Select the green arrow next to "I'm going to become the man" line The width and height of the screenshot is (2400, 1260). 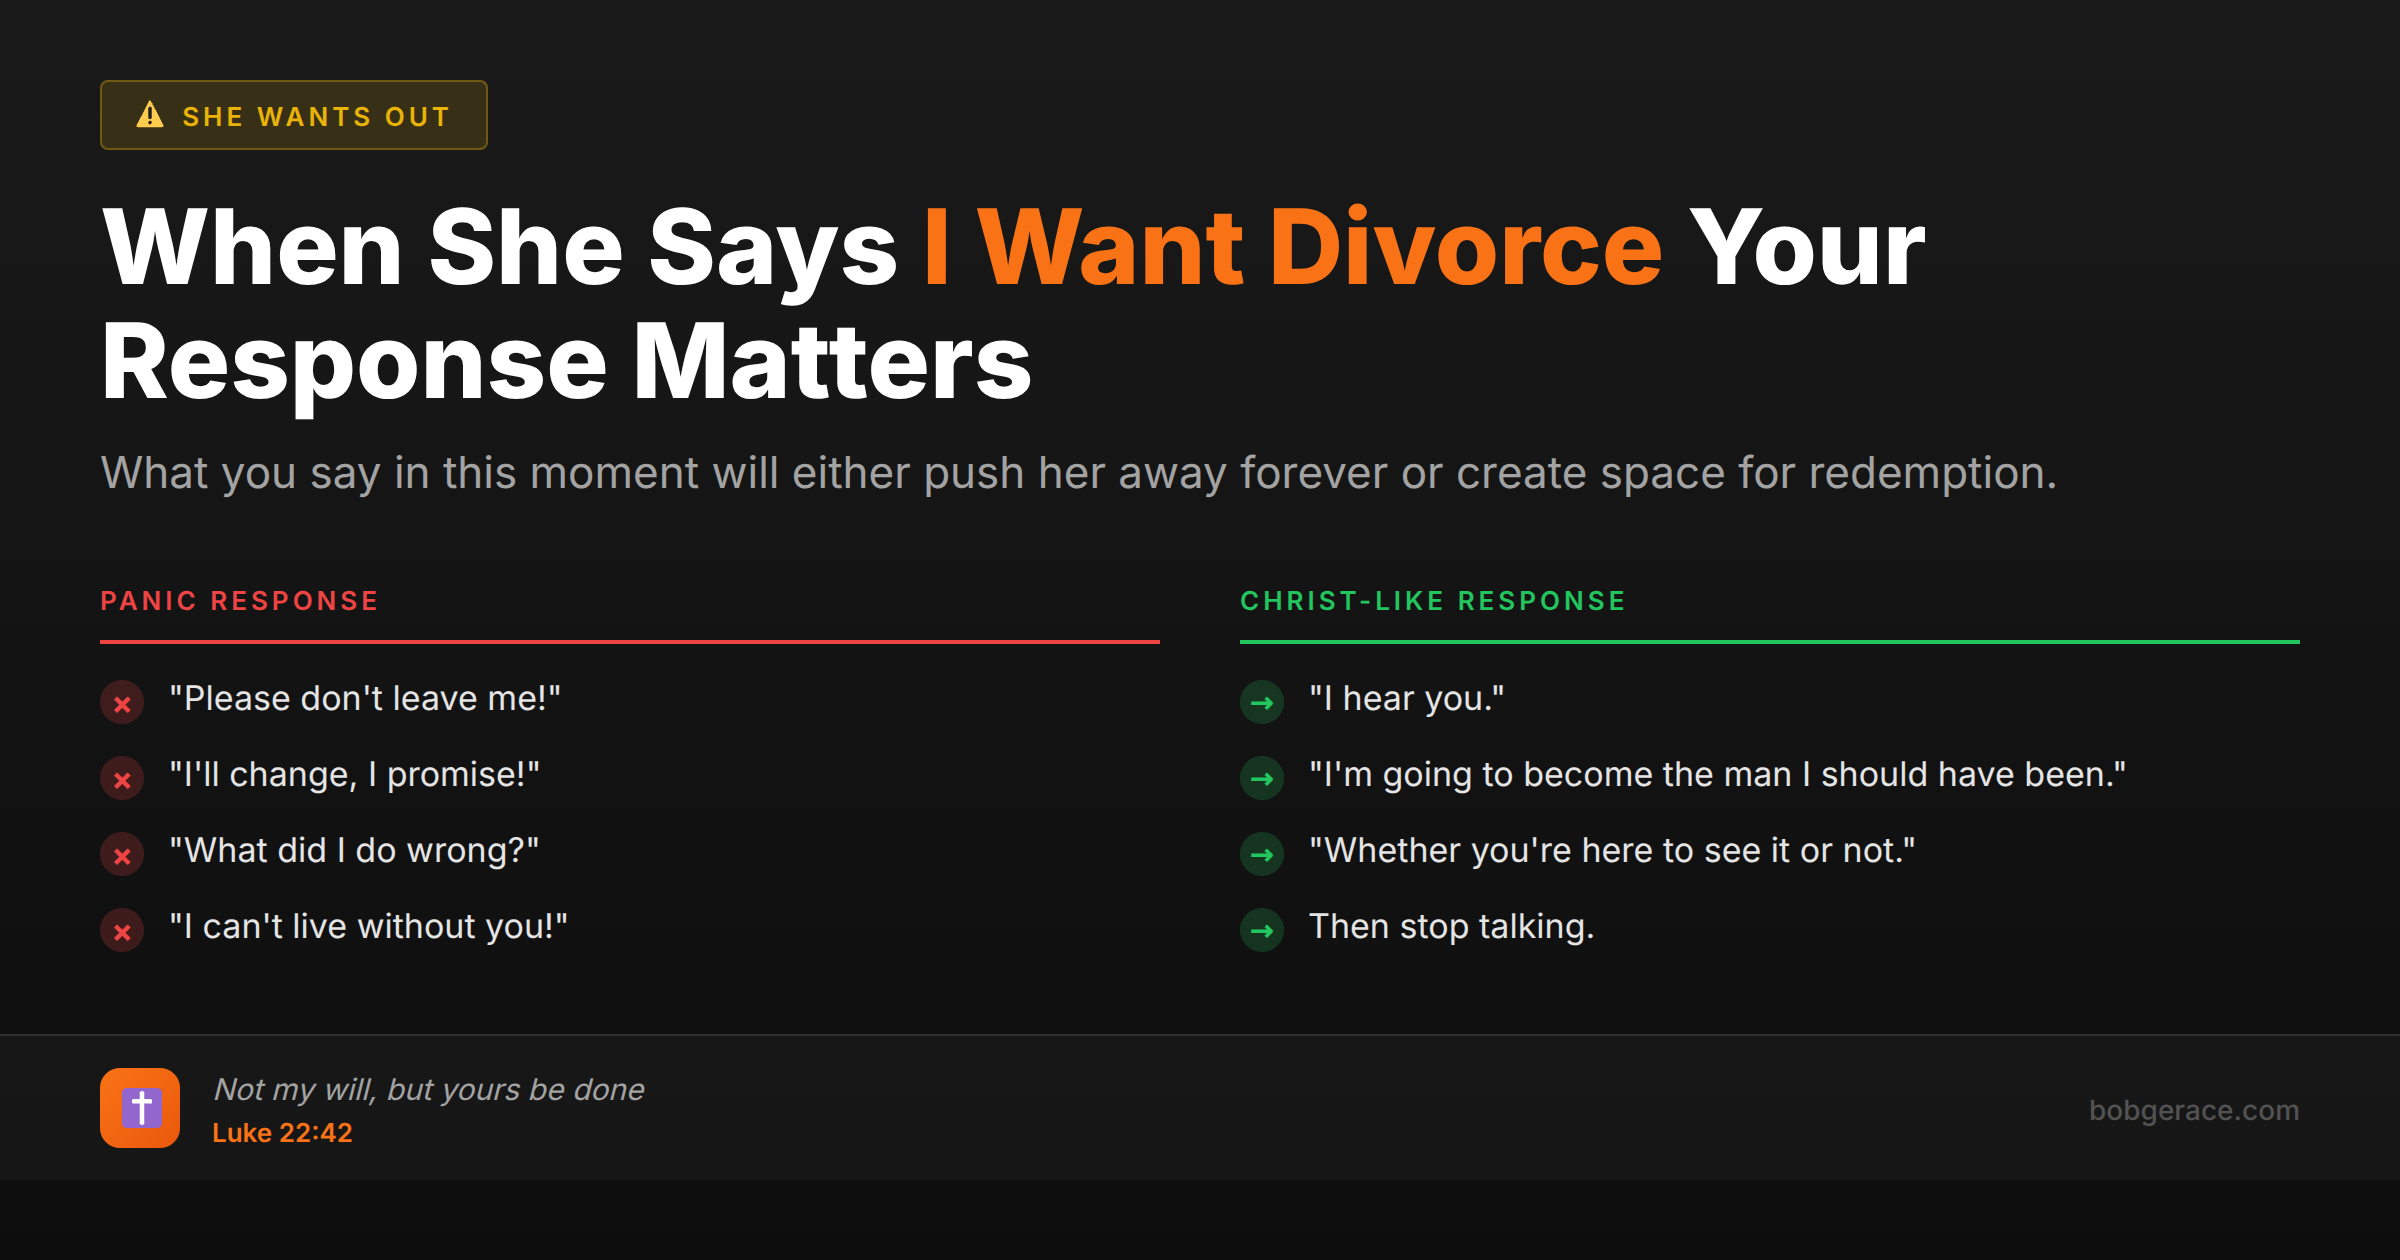coord(1262,779)
